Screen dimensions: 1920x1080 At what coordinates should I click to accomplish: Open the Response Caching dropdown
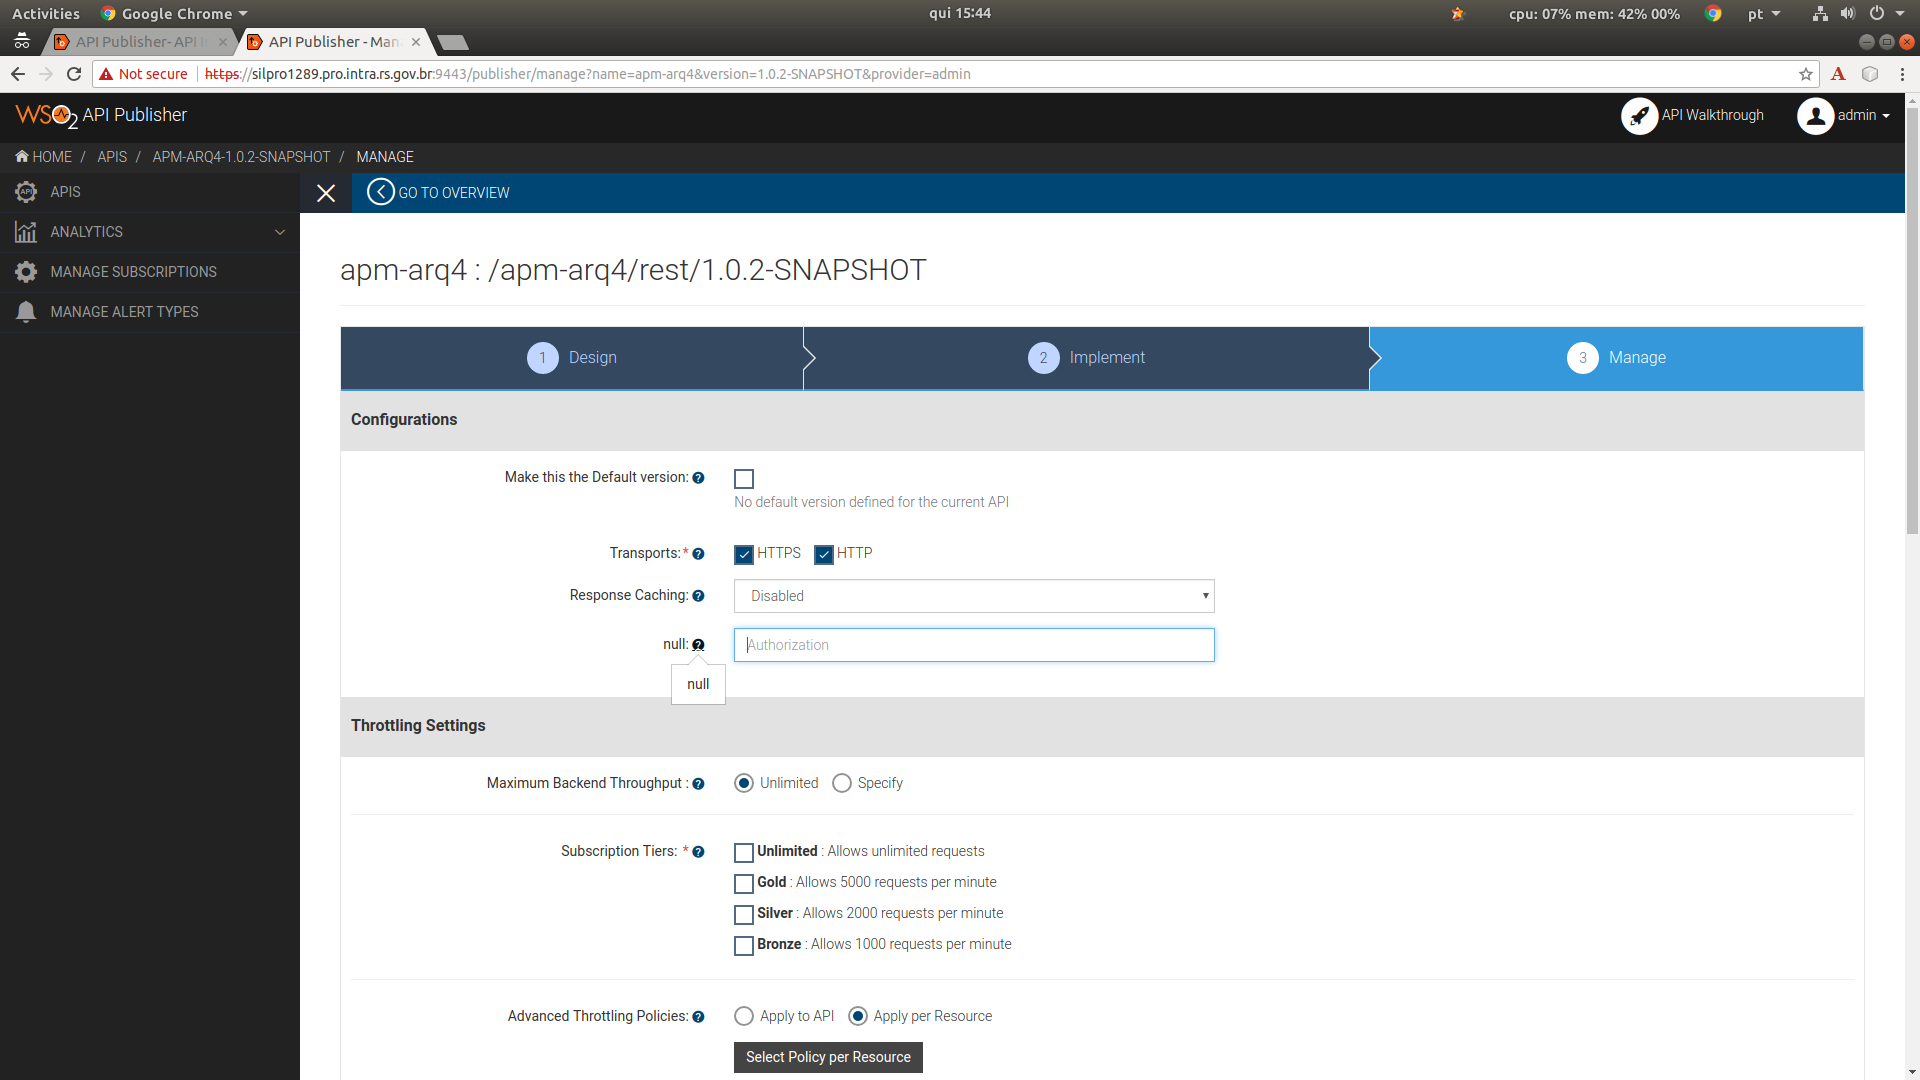(974, 596)
